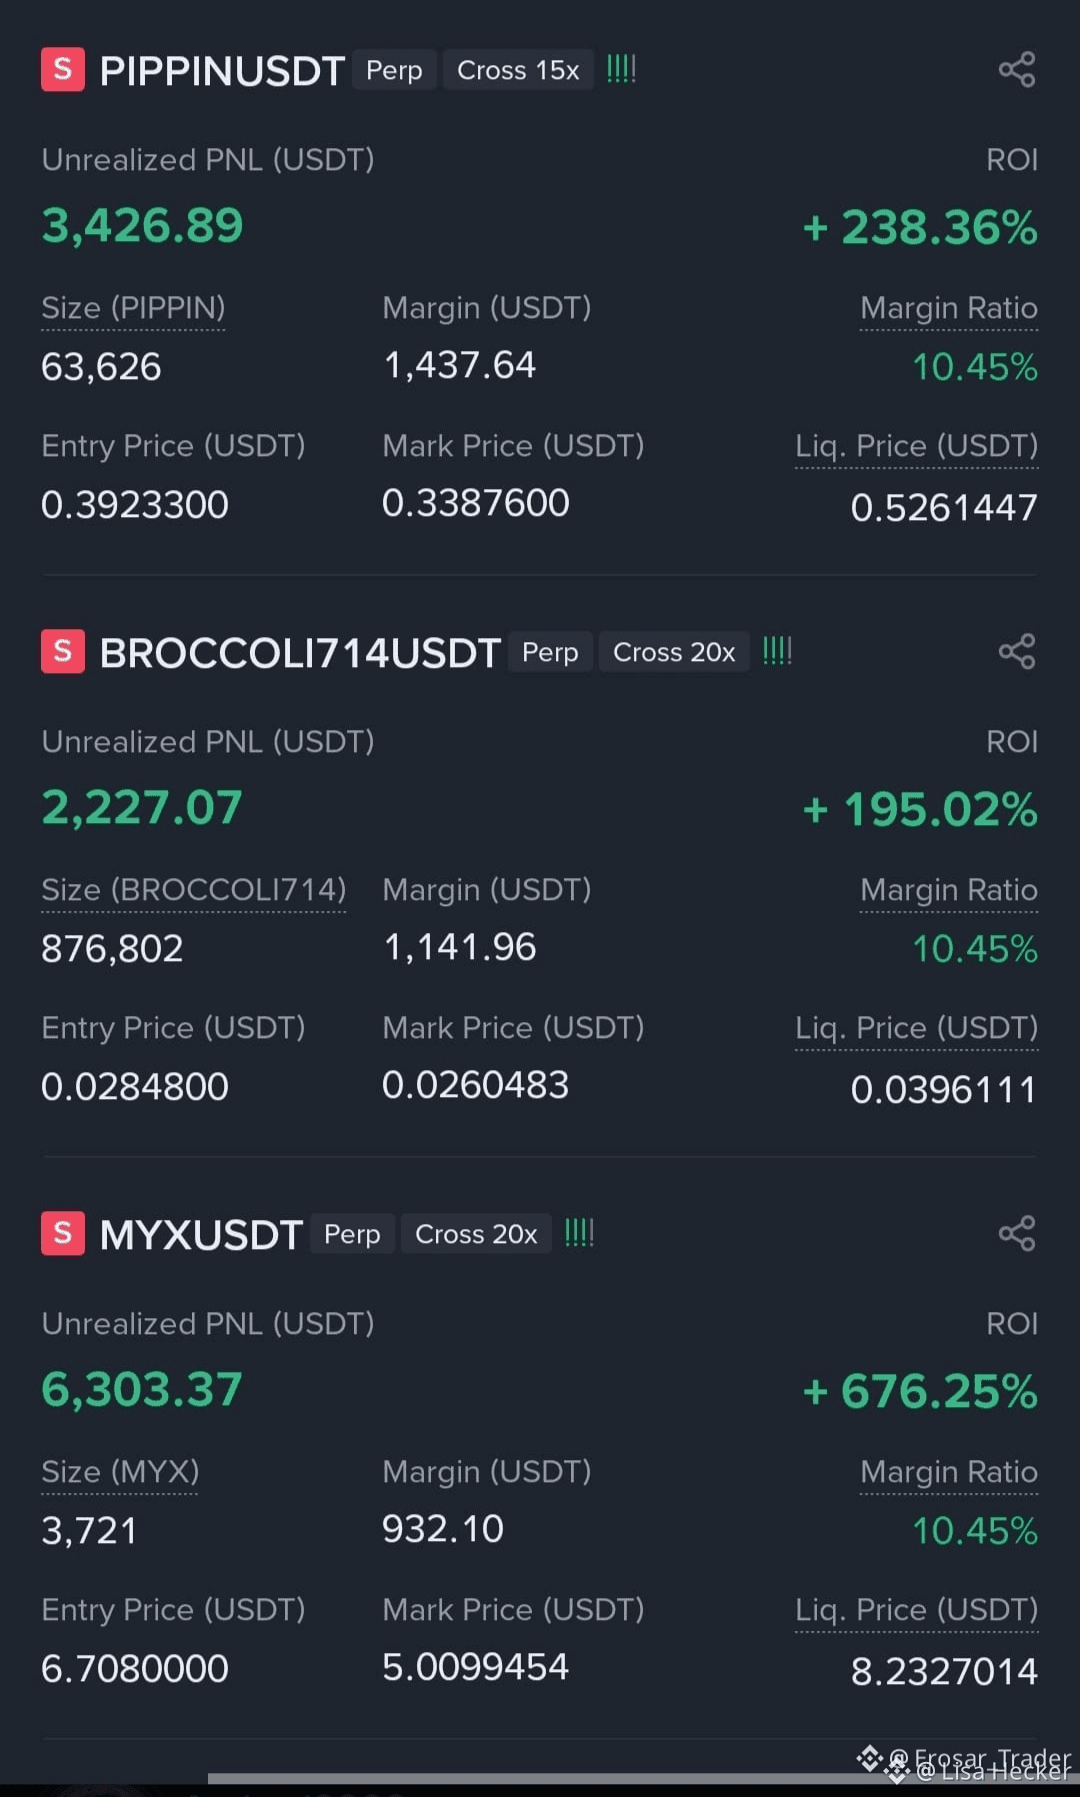The image size is (1080, 1797).
Task: Tap the green ADL bars on PIPPINUSDT
Action: click(621, 69)
